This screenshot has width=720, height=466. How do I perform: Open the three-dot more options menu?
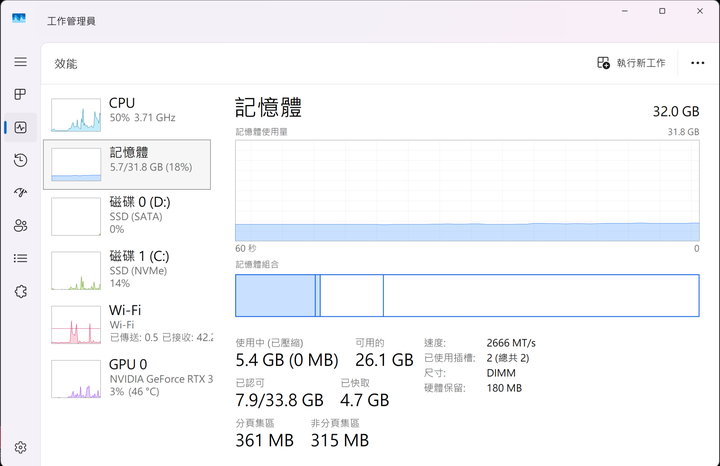pyautogui.click(x=698, y=63)
